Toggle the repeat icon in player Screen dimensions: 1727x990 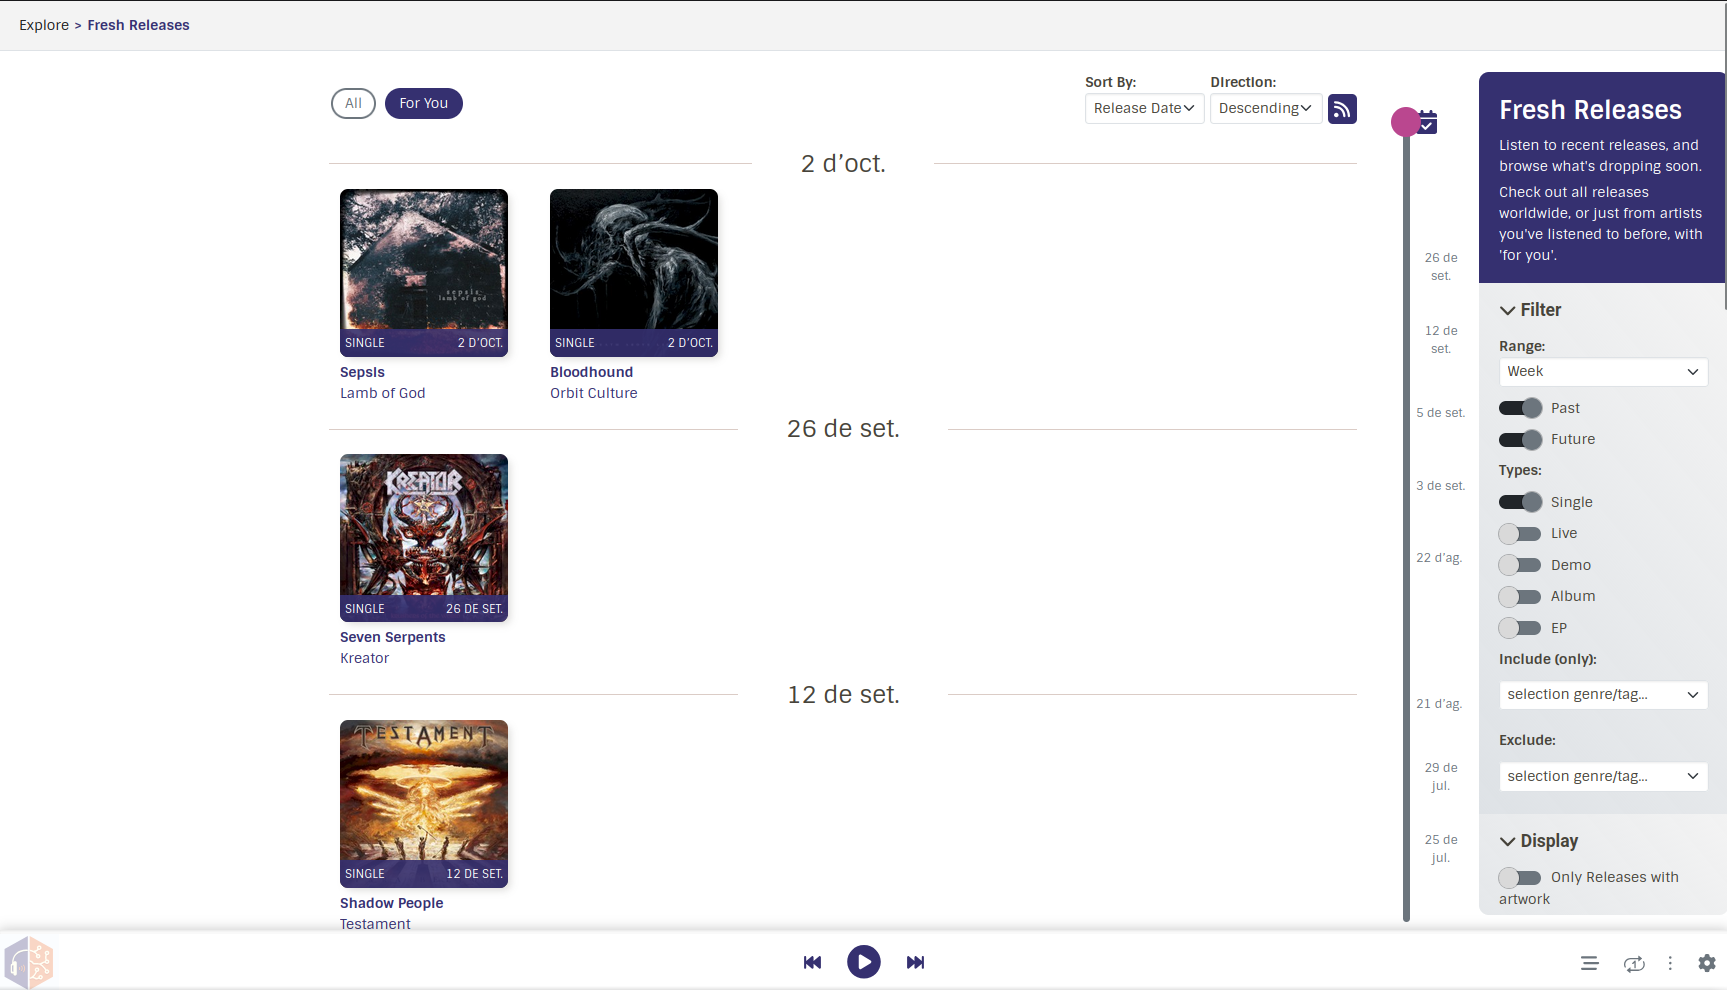(1634, 963)
